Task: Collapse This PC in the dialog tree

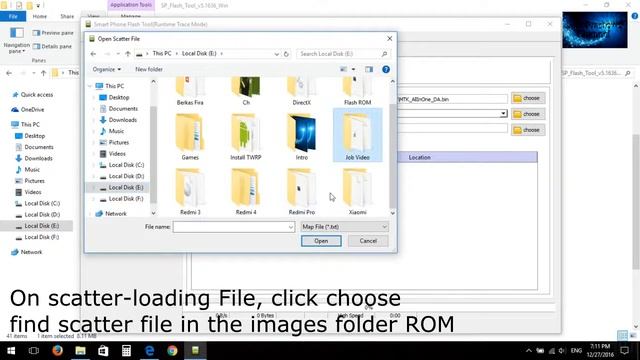Action: [x=90, y=86]
